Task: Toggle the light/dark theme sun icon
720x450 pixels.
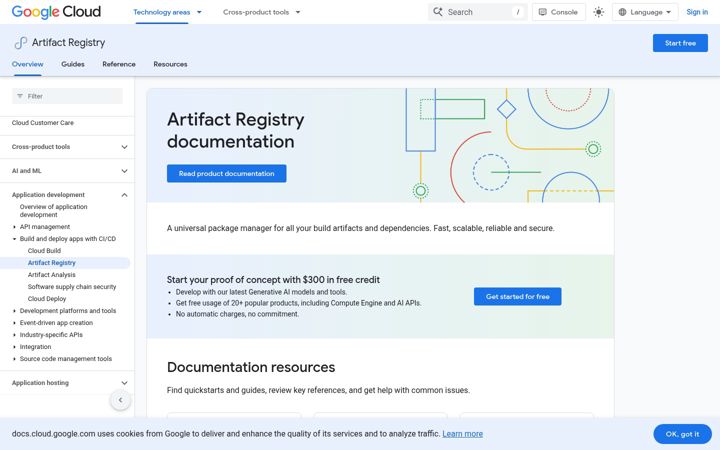Action: 598,12
